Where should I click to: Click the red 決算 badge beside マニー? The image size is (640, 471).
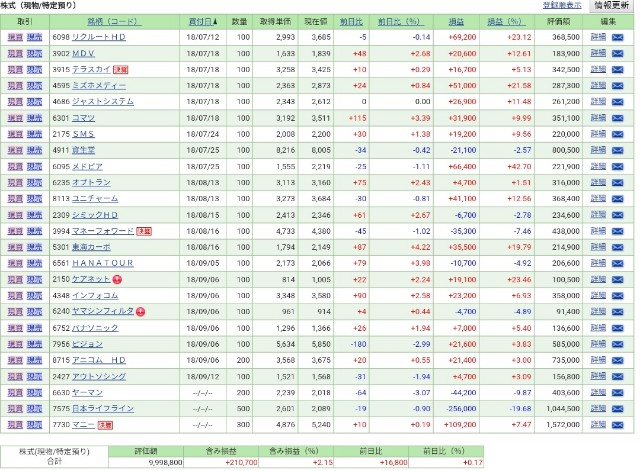click(105, 425)
